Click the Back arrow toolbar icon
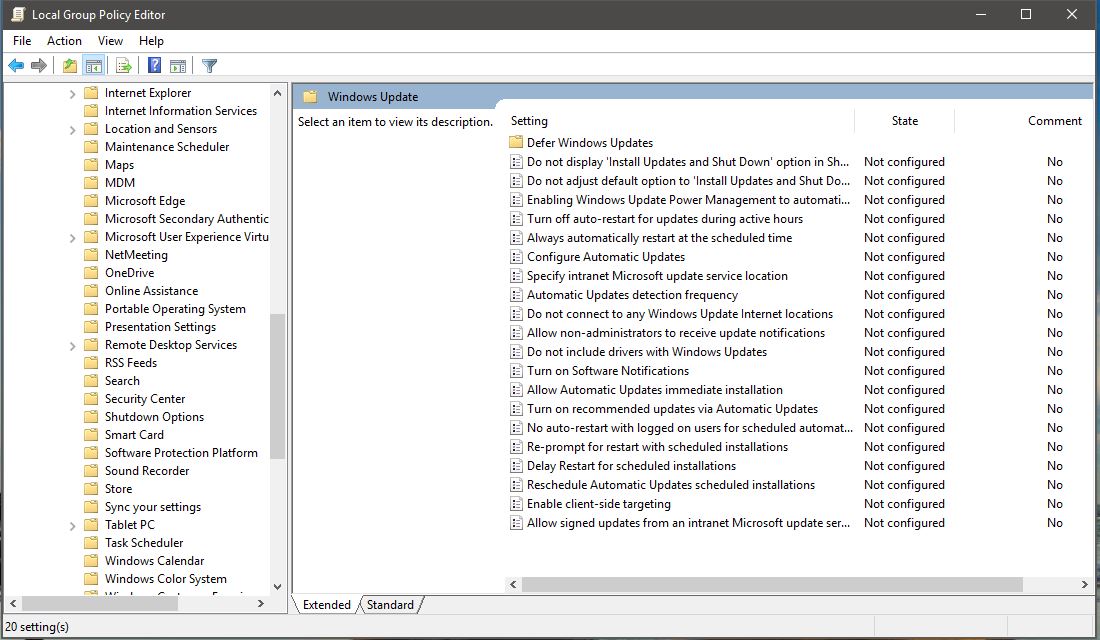 coord(15,66)
